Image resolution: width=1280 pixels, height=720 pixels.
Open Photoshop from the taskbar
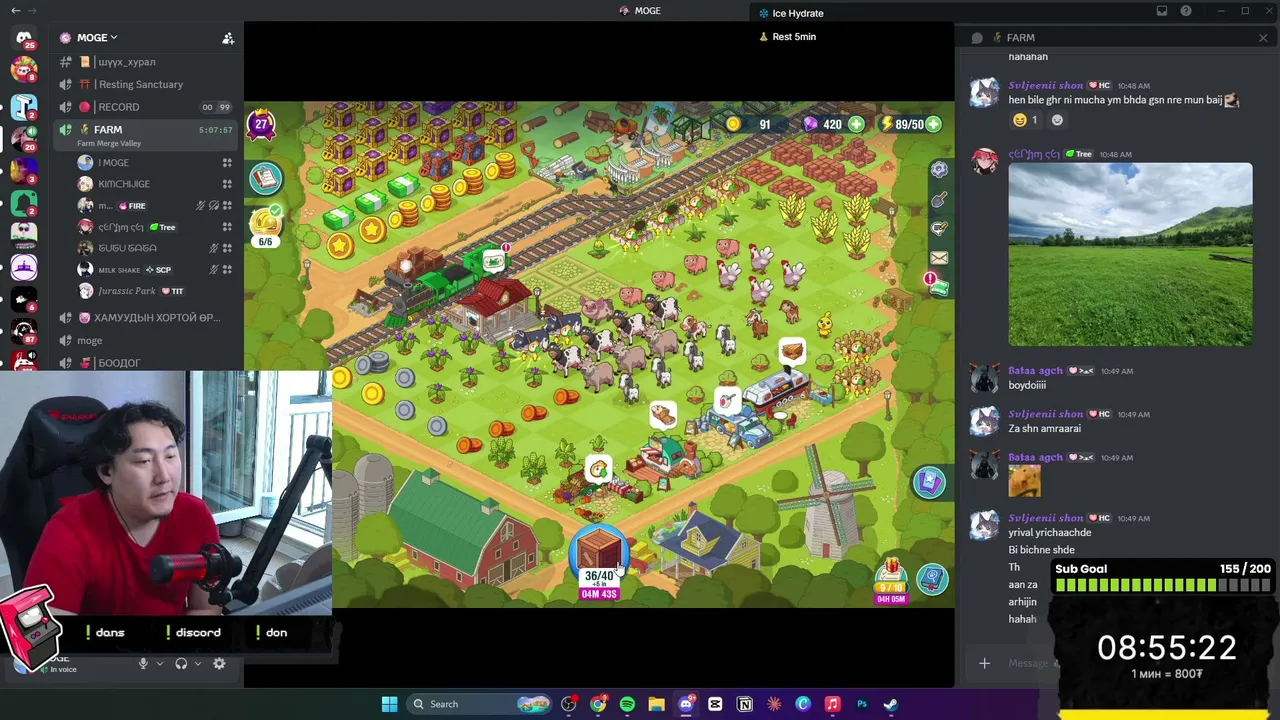click(862, 704)
